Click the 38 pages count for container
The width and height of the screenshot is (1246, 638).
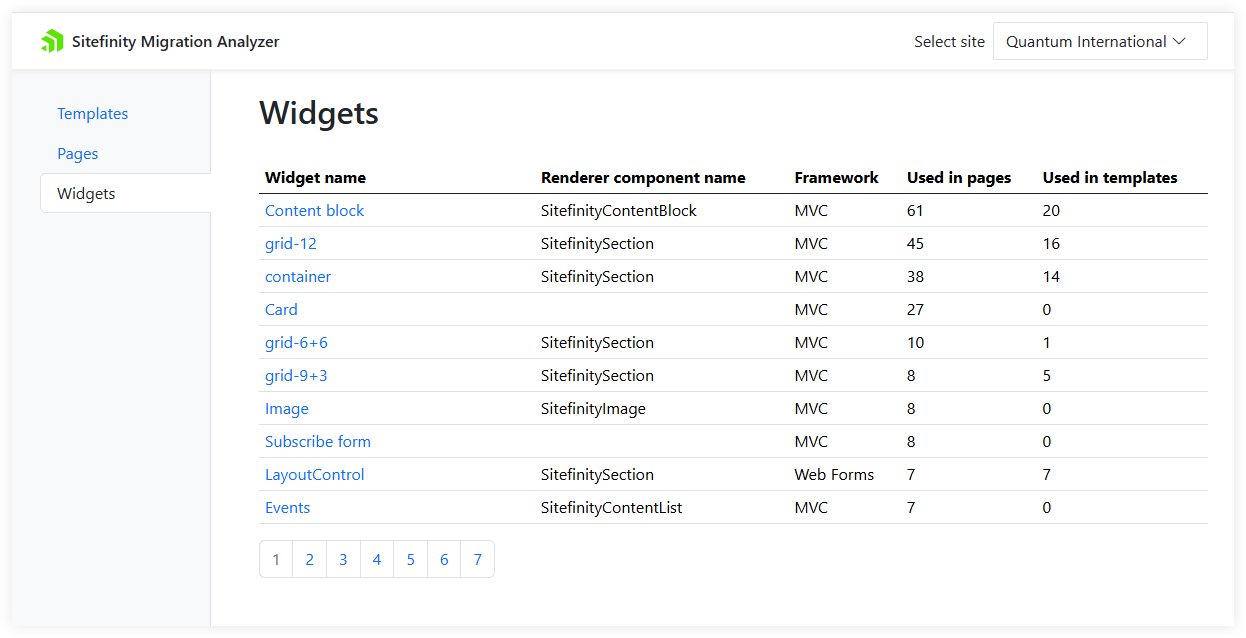click(915, 276)
